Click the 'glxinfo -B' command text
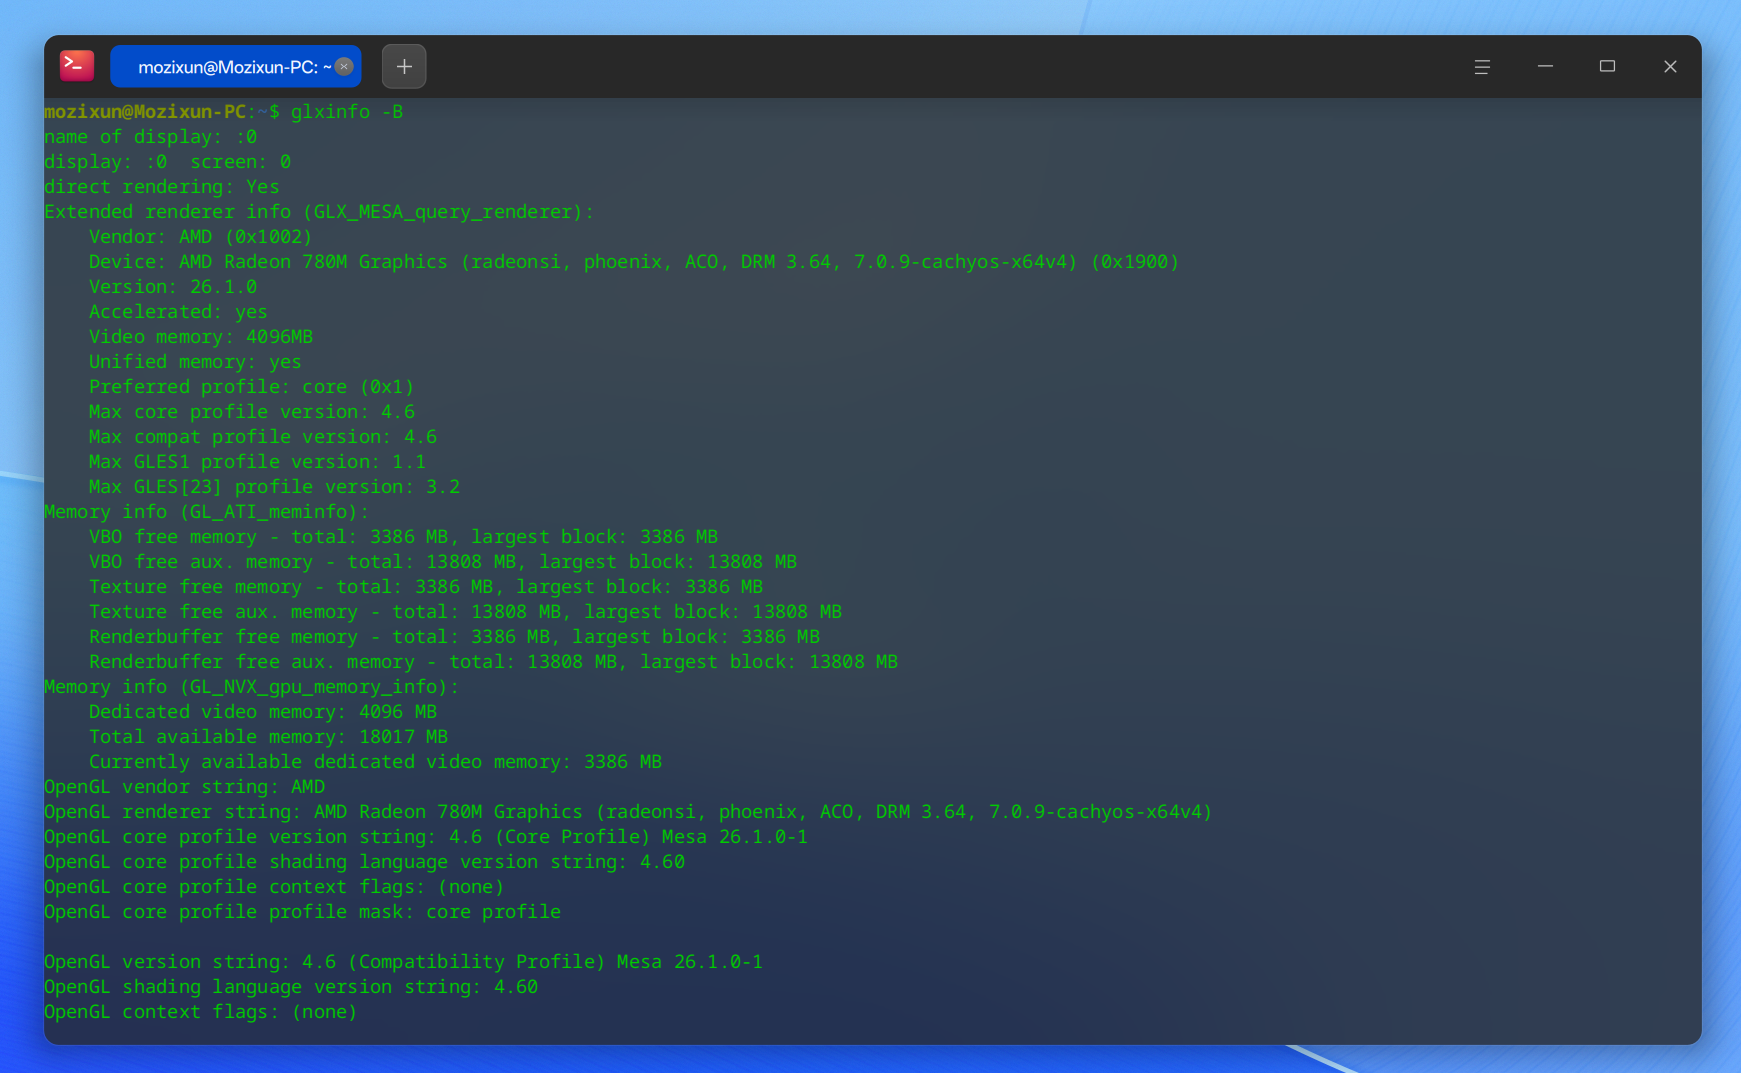Screen dimensions: 1741x1073 (x=347, y=112)
